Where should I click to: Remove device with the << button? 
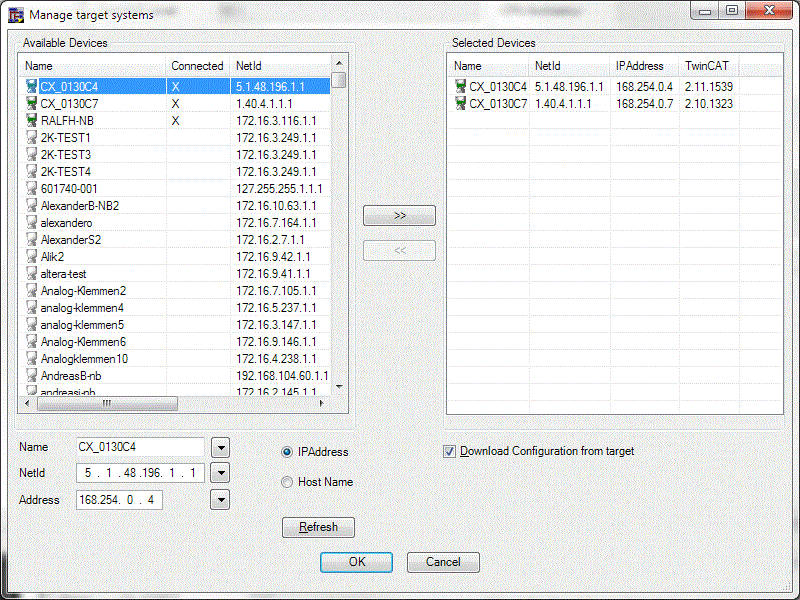[399, 251]
